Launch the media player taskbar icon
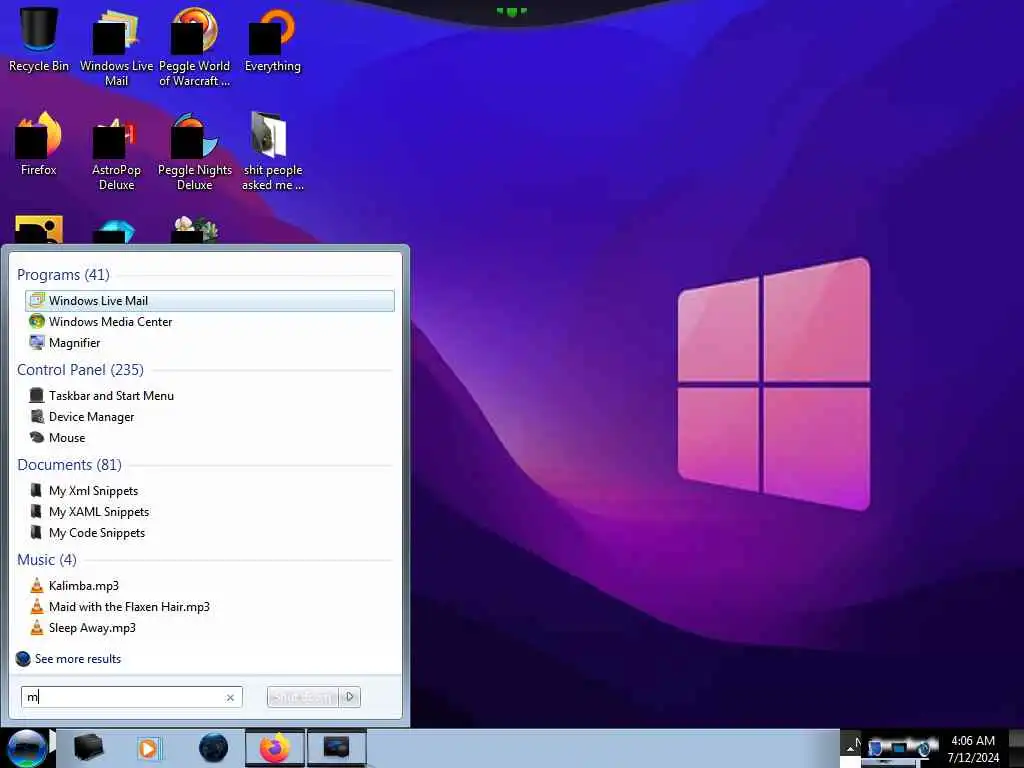This screenshot has width=1024, height=768. [x=148, y=748]
